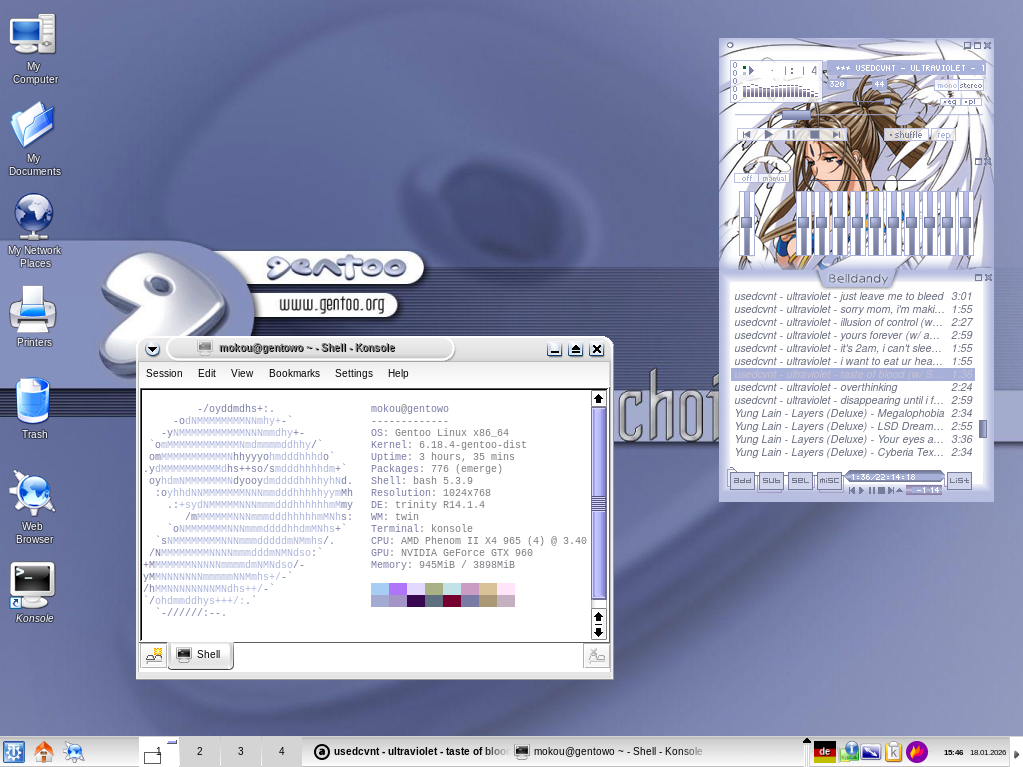The width and height of the screenshot is (1023, 767).
Task: Click the sel button in the playlist
Action: pos(799,480)
